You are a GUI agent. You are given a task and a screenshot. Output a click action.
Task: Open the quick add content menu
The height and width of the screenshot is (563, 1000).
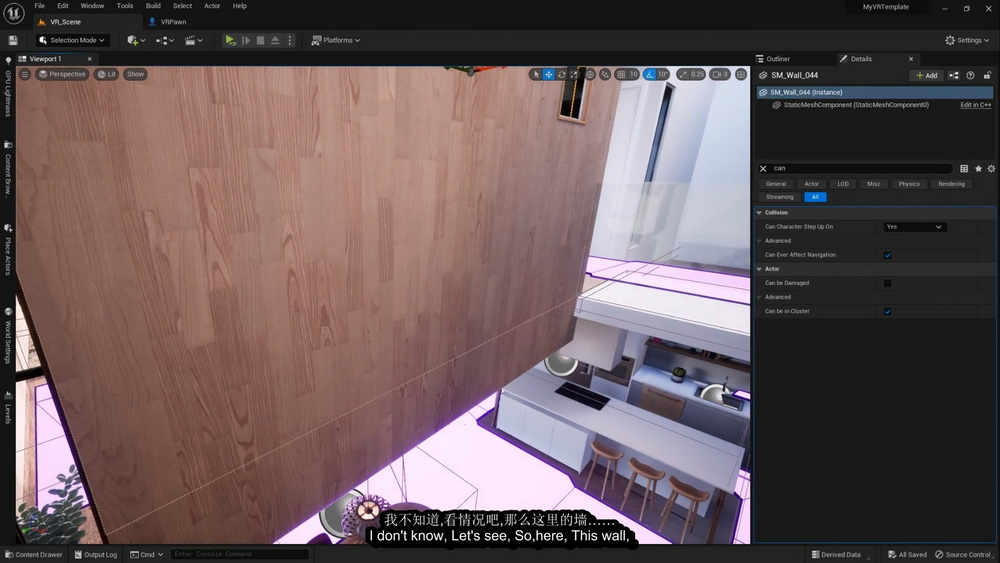(x=136, y=40)
